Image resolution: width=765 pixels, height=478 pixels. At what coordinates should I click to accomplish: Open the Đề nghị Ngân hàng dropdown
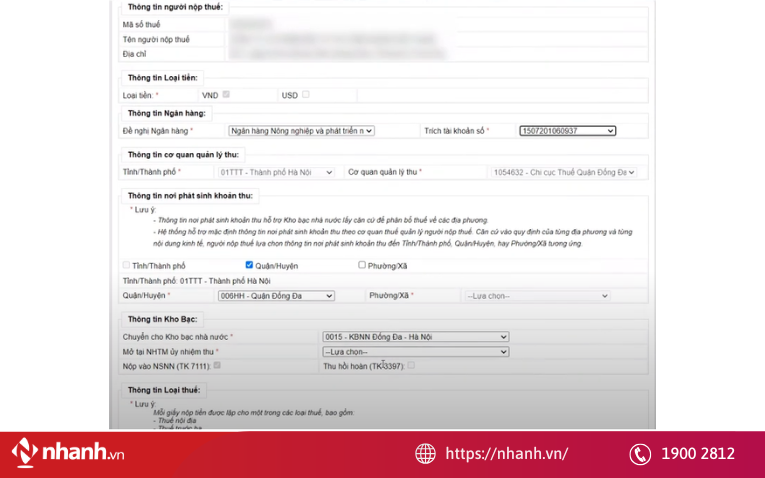tap(301, 131)
